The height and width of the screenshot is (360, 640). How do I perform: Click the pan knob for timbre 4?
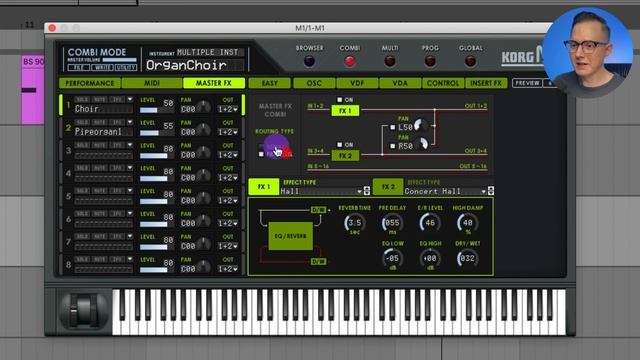204,176
